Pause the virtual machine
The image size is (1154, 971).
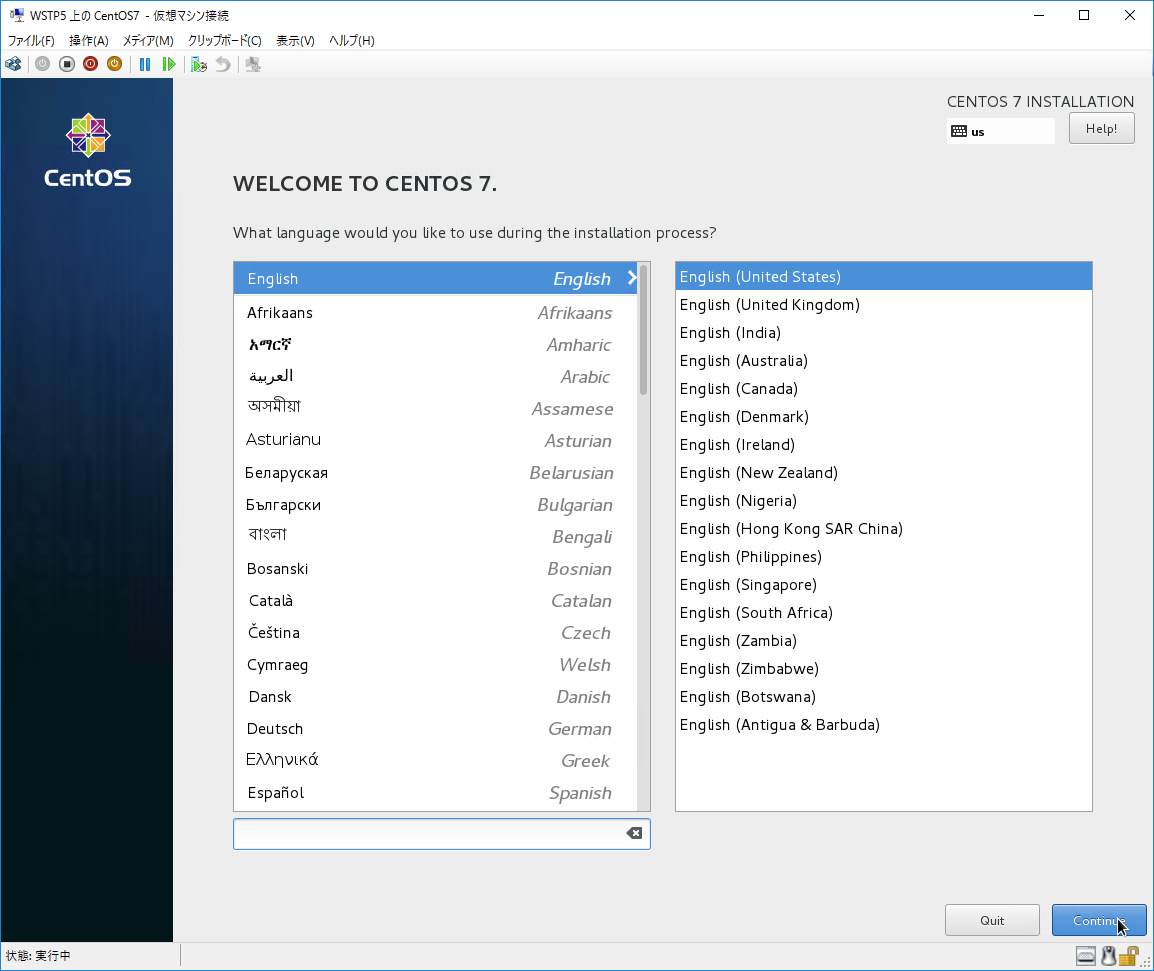coord(145,64)
